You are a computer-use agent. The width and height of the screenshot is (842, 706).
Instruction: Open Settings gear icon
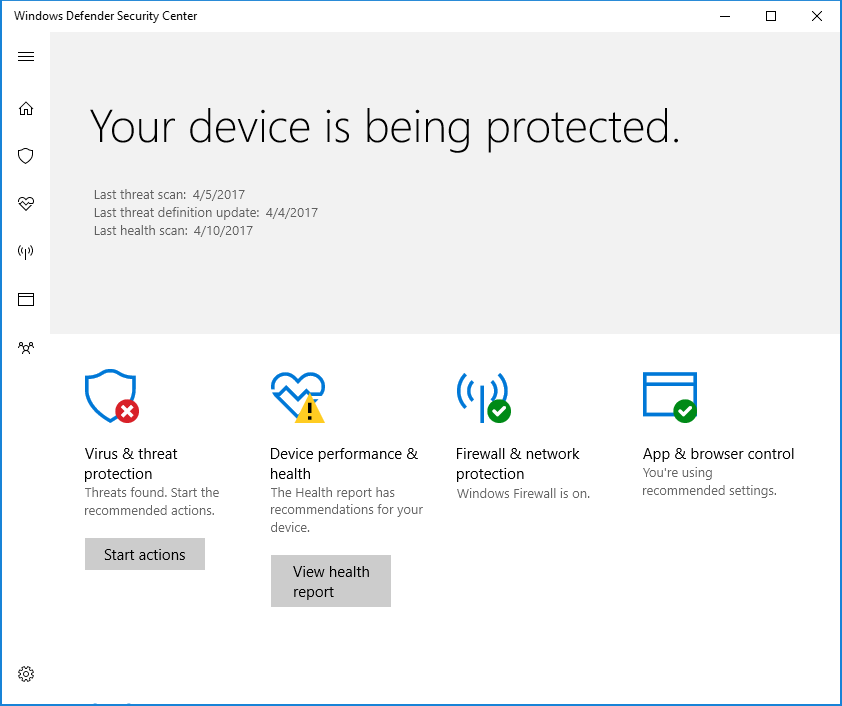(26, 674)
